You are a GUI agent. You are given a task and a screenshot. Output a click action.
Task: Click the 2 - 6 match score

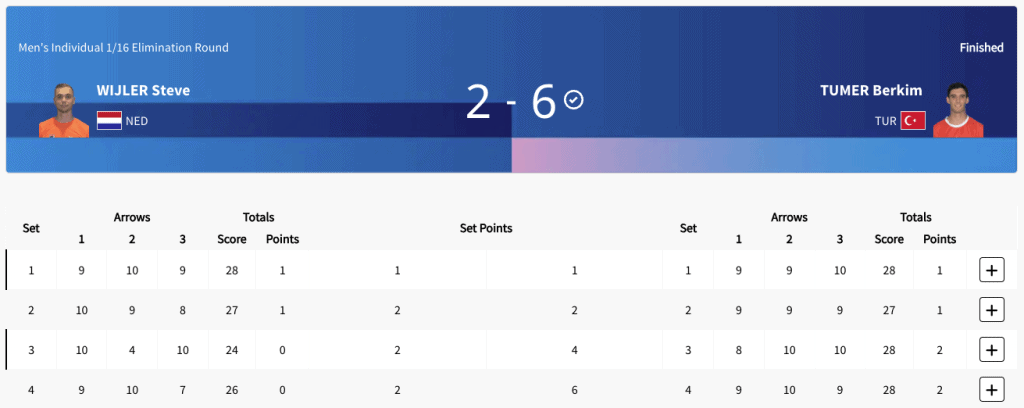click(511, 102)
